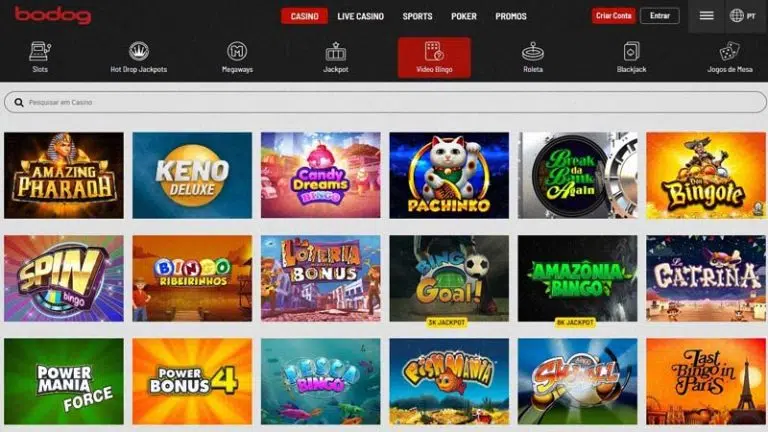Open the hamburger menu

(706, 16)
